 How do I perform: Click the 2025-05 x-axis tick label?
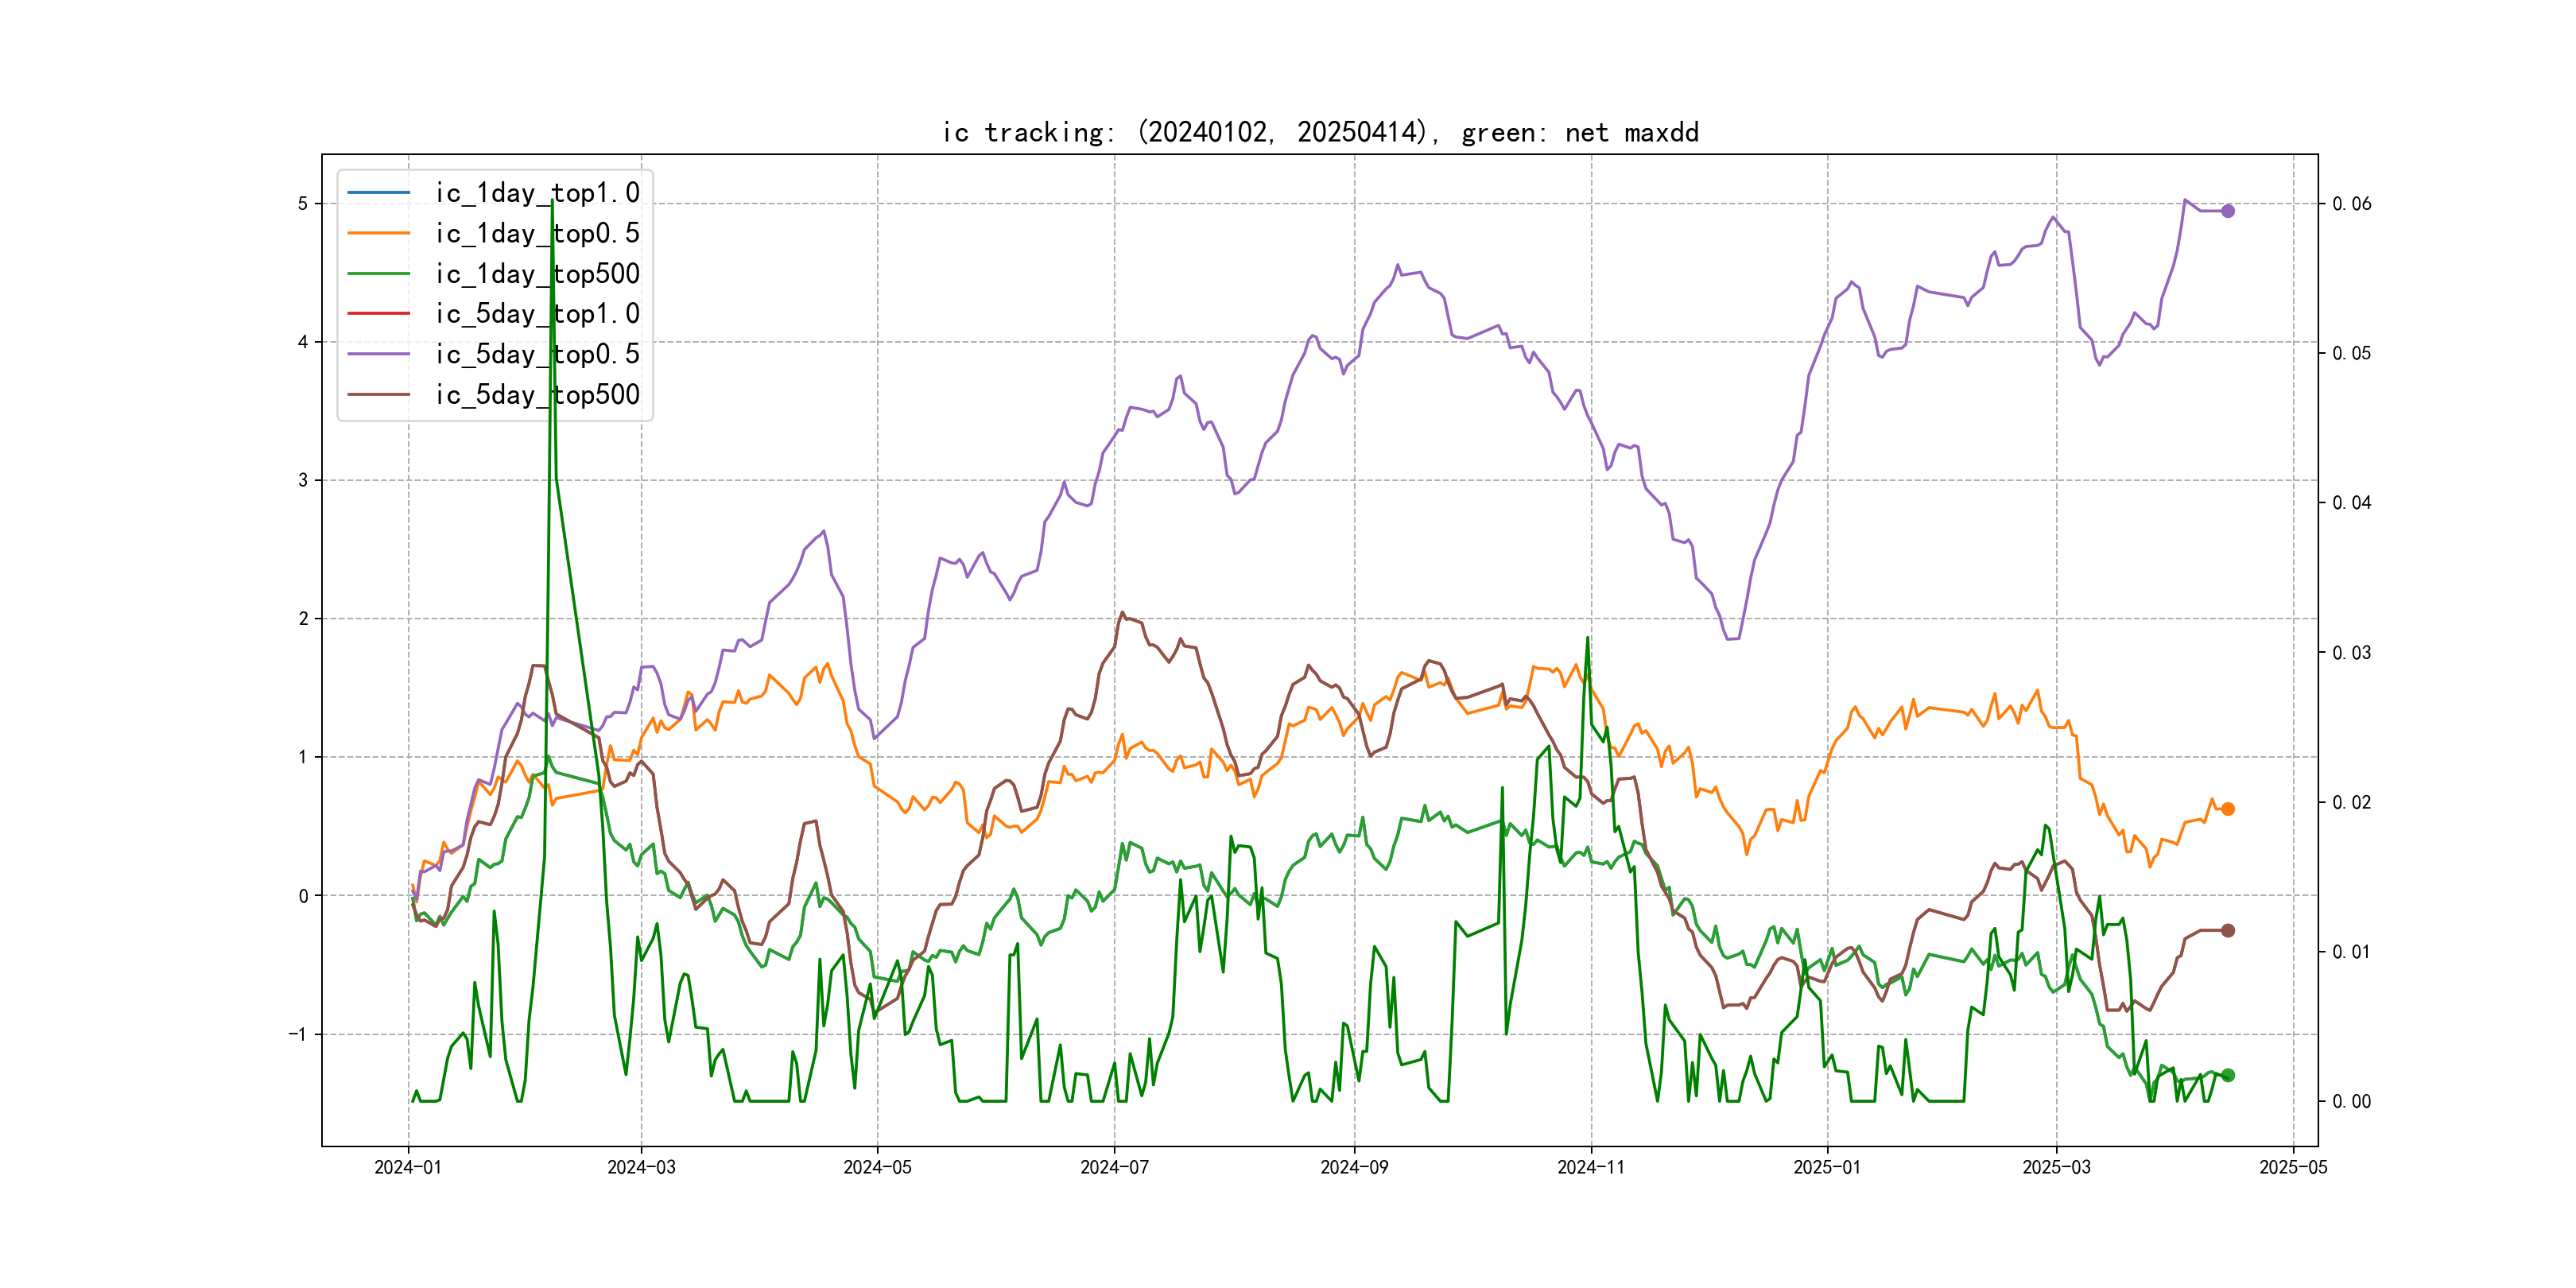click(2292, 1167)
